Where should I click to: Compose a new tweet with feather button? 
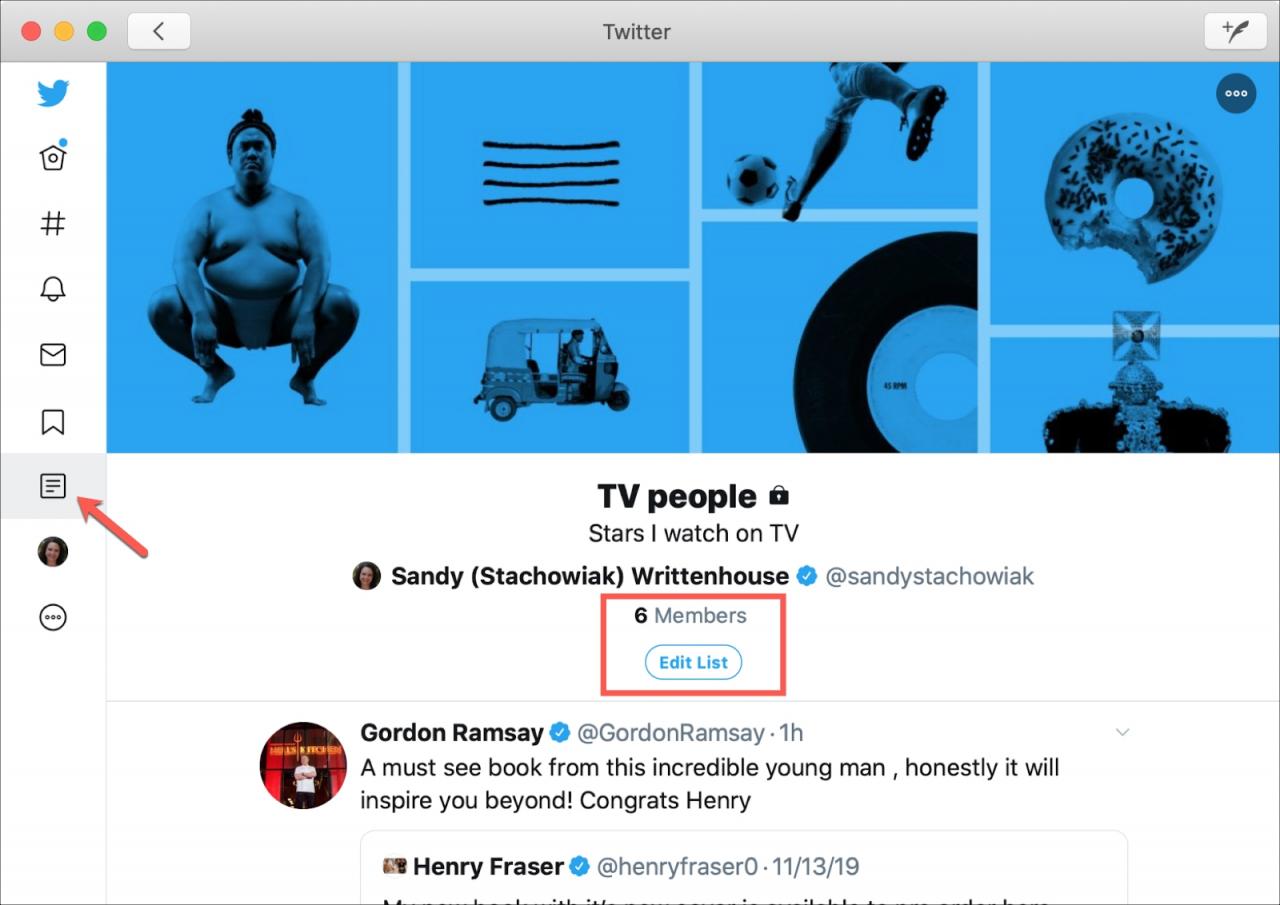pyautogui.click(x=1235, y=31)
